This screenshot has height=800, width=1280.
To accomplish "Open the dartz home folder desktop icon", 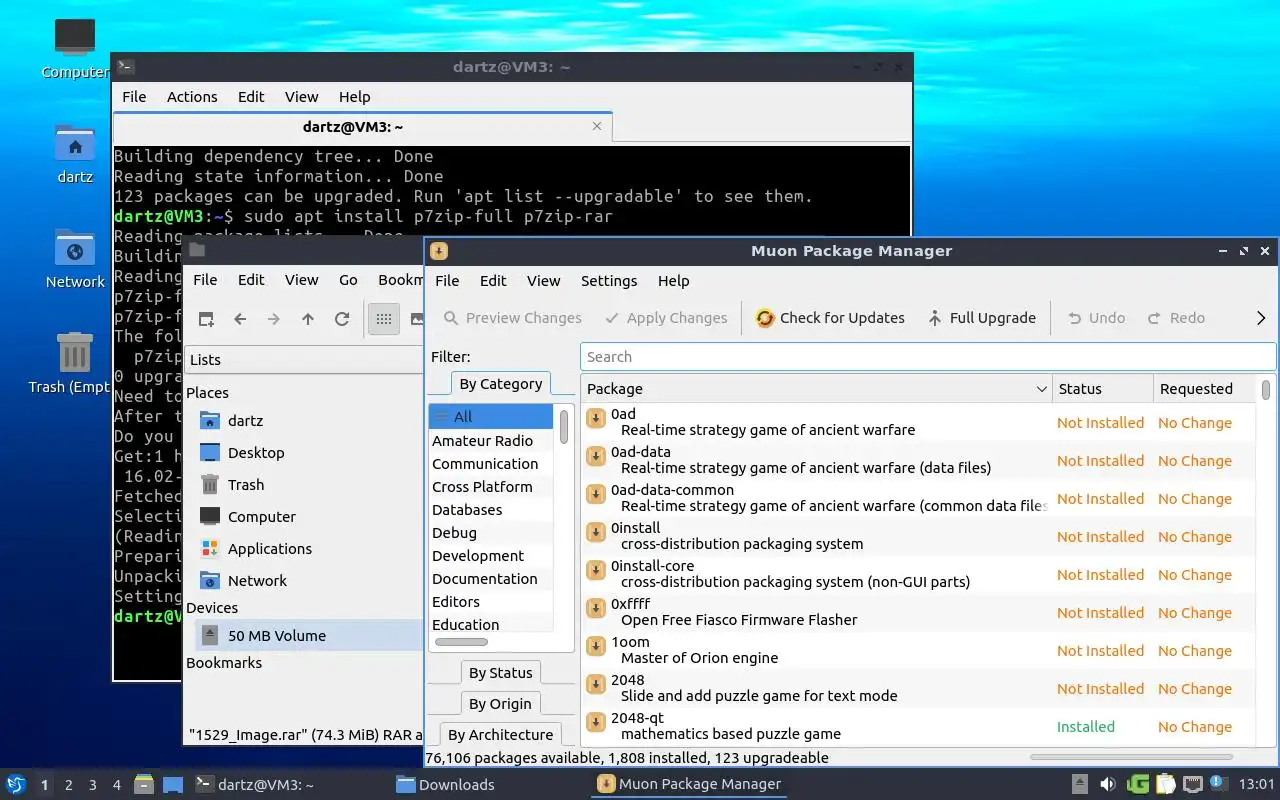I will coord(75,155).
